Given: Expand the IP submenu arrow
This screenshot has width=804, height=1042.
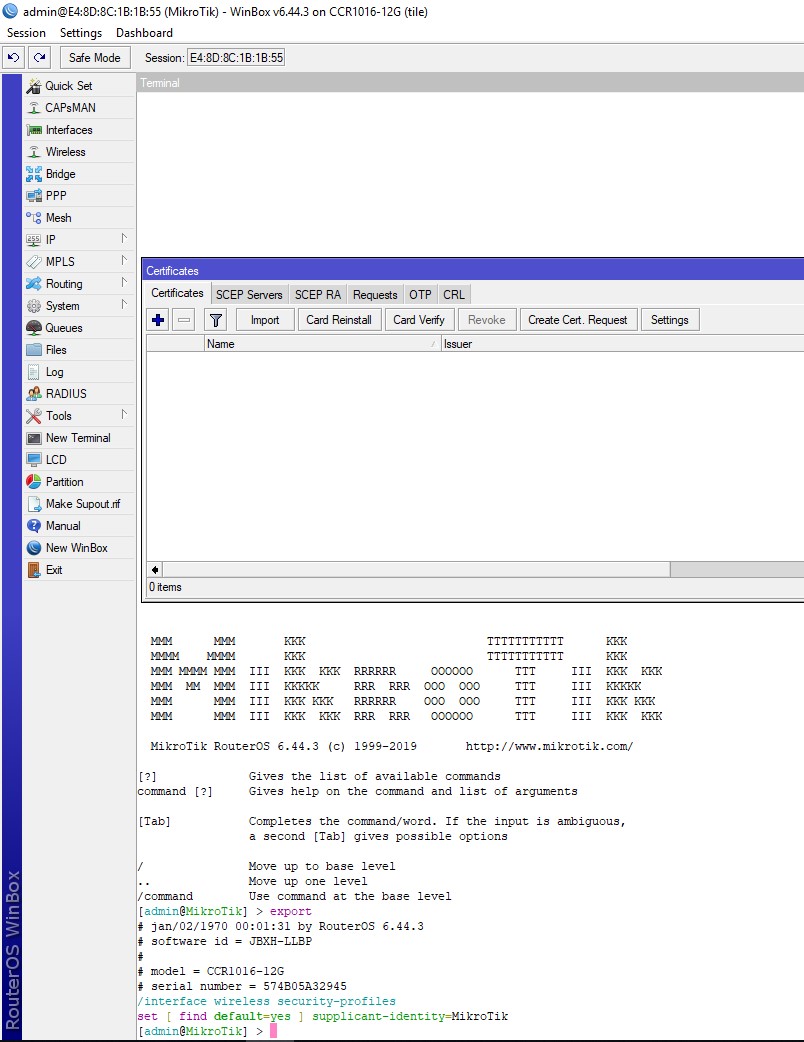Looking at the screenshot, I should pyautogui.click(x=124, y=238).
